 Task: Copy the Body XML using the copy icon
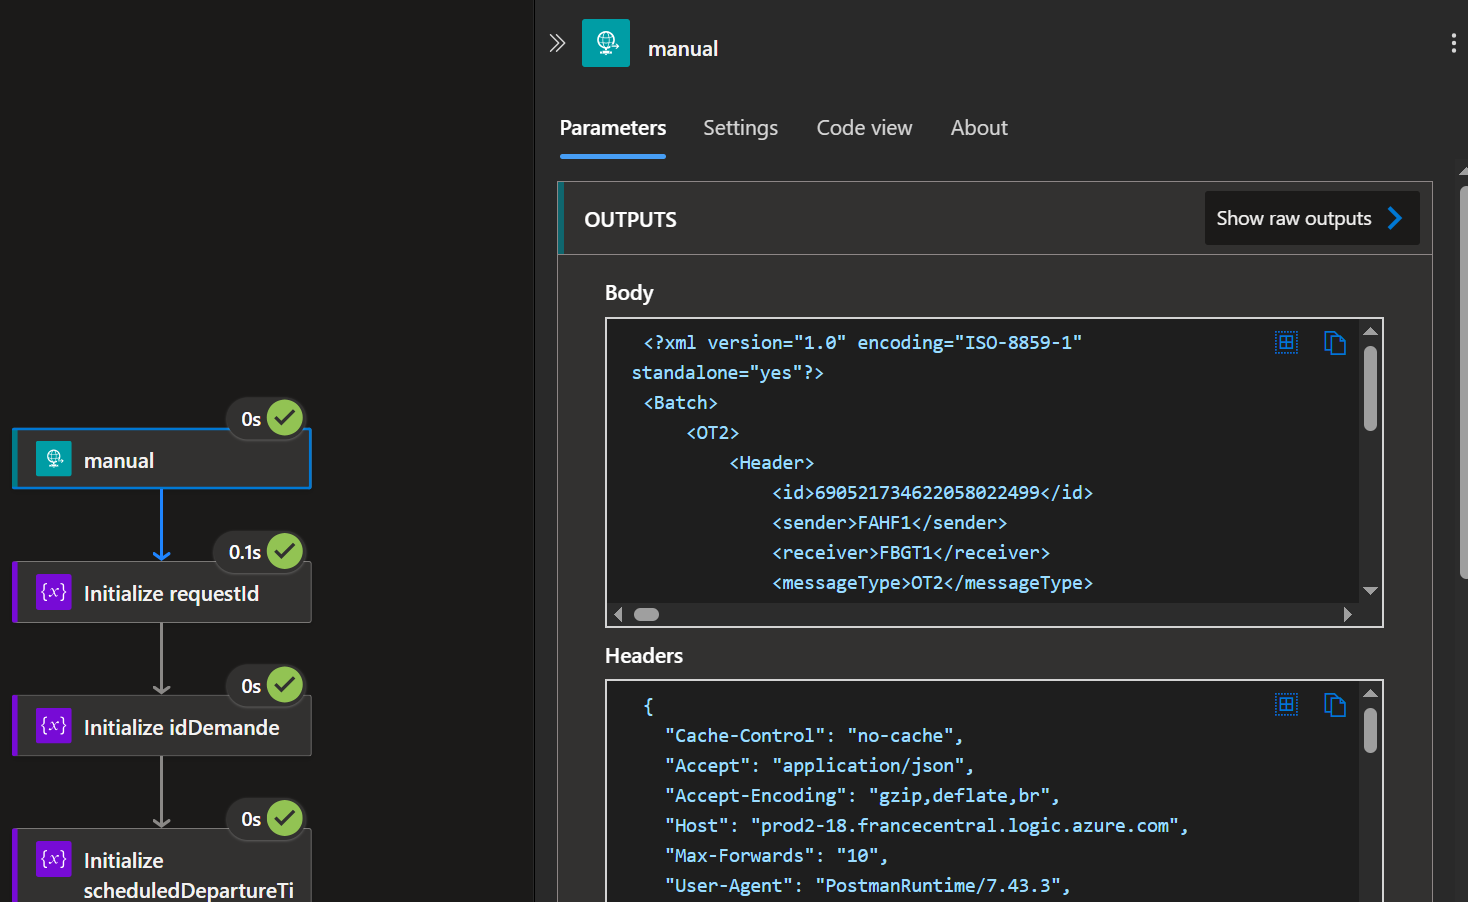click(1335, 342)
